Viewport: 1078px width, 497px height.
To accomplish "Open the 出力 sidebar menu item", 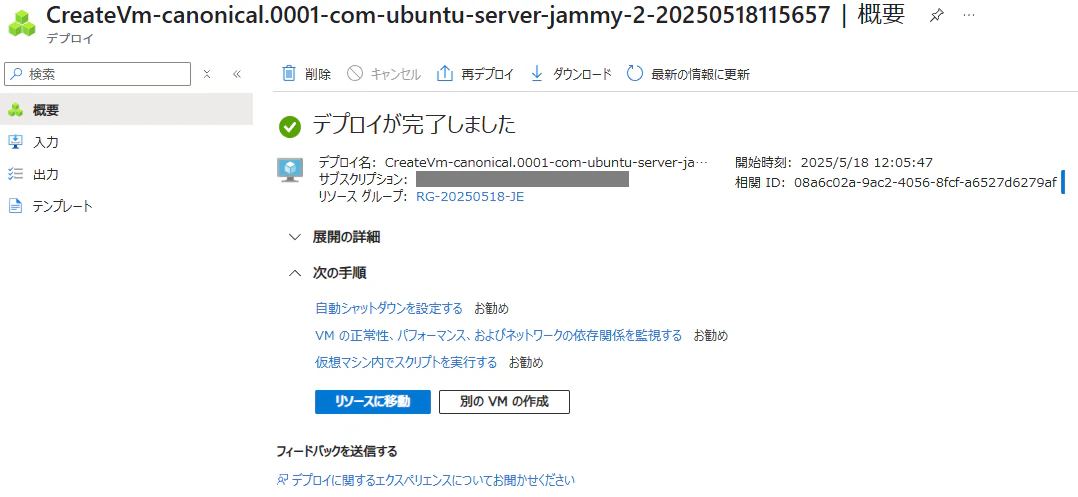I will click(x=126, y=174).
